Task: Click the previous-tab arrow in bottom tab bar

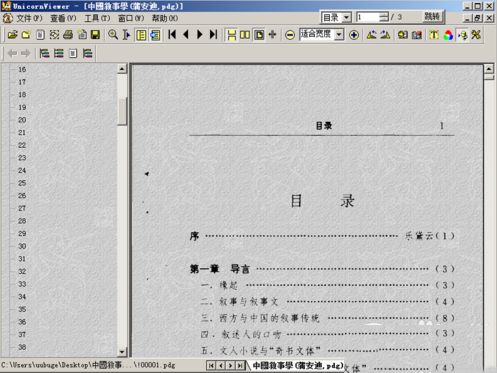Action: pyautogui.click(x=221, y=366)
